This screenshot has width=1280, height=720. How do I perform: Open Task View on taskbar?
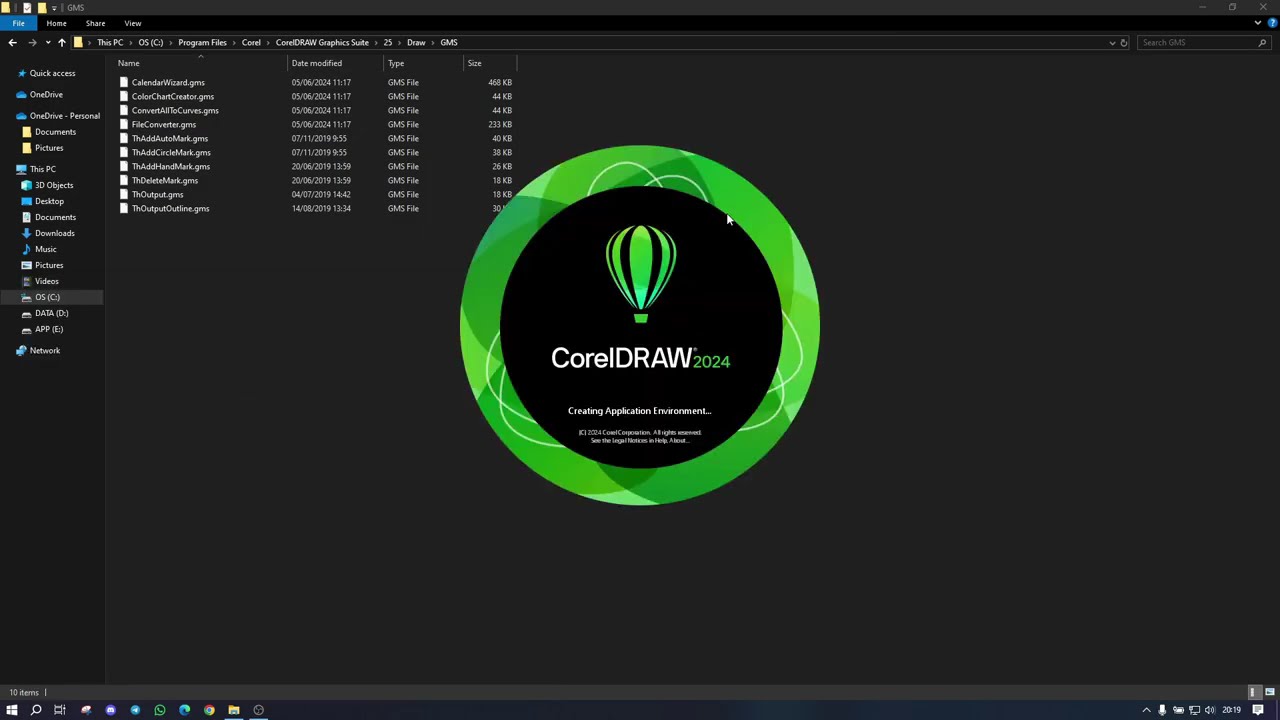pyautogui.click(x=60, y=710)
